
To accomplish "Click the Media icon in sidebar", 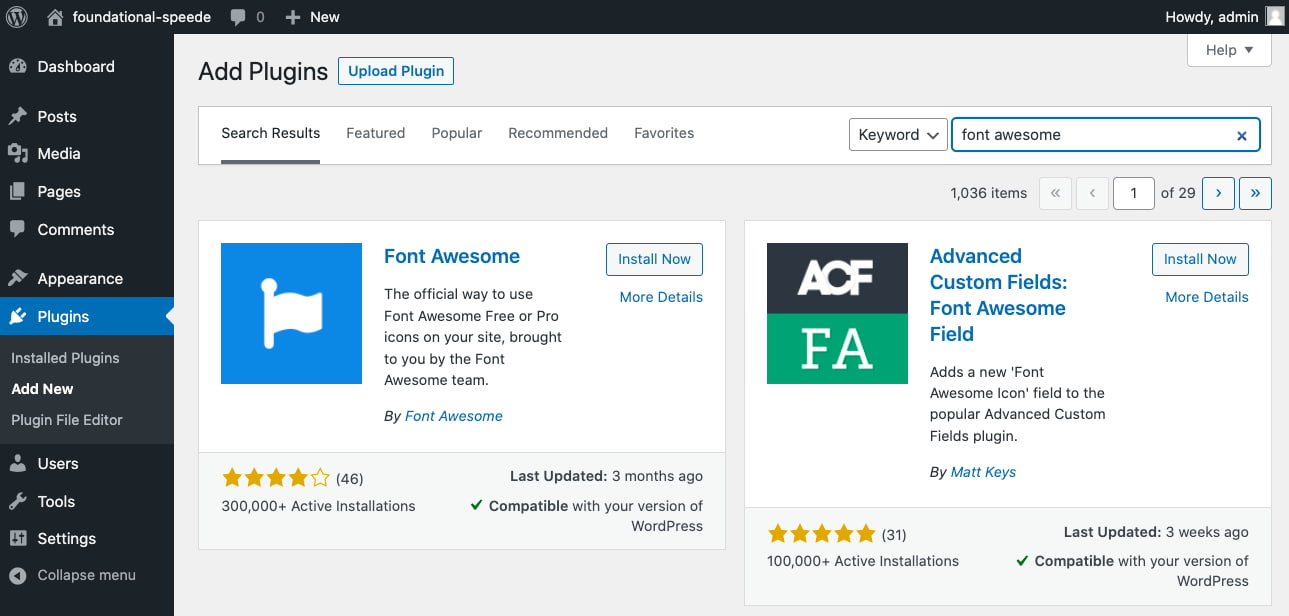I will coord(18,154).
